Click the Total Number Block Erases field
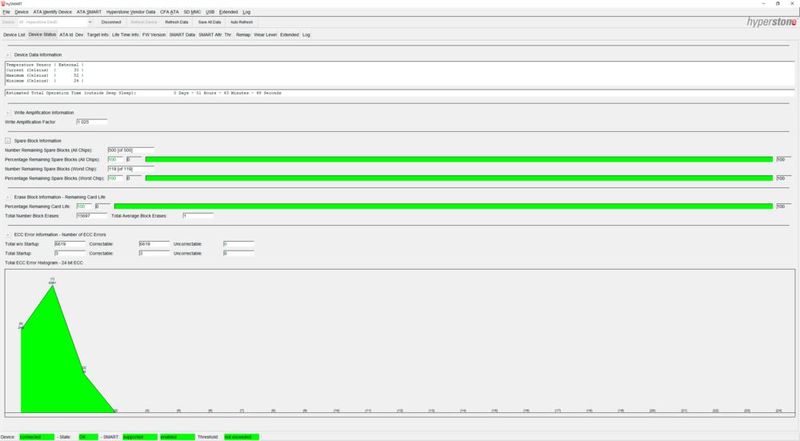This screenshot has width=800, height=441. [92, 216]
